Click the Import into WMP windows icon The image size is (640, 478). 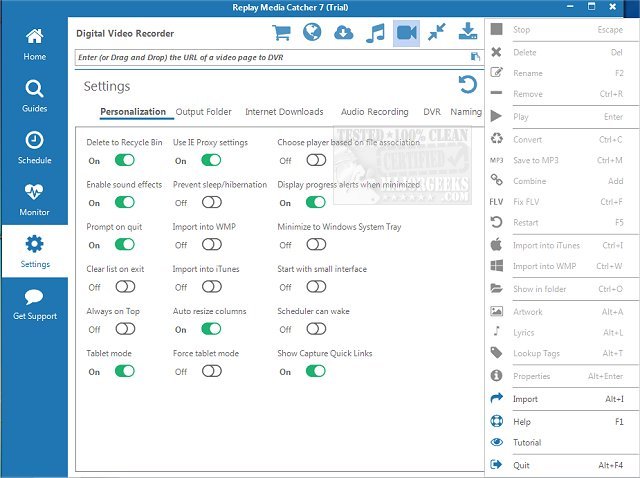tap(496, 266)
